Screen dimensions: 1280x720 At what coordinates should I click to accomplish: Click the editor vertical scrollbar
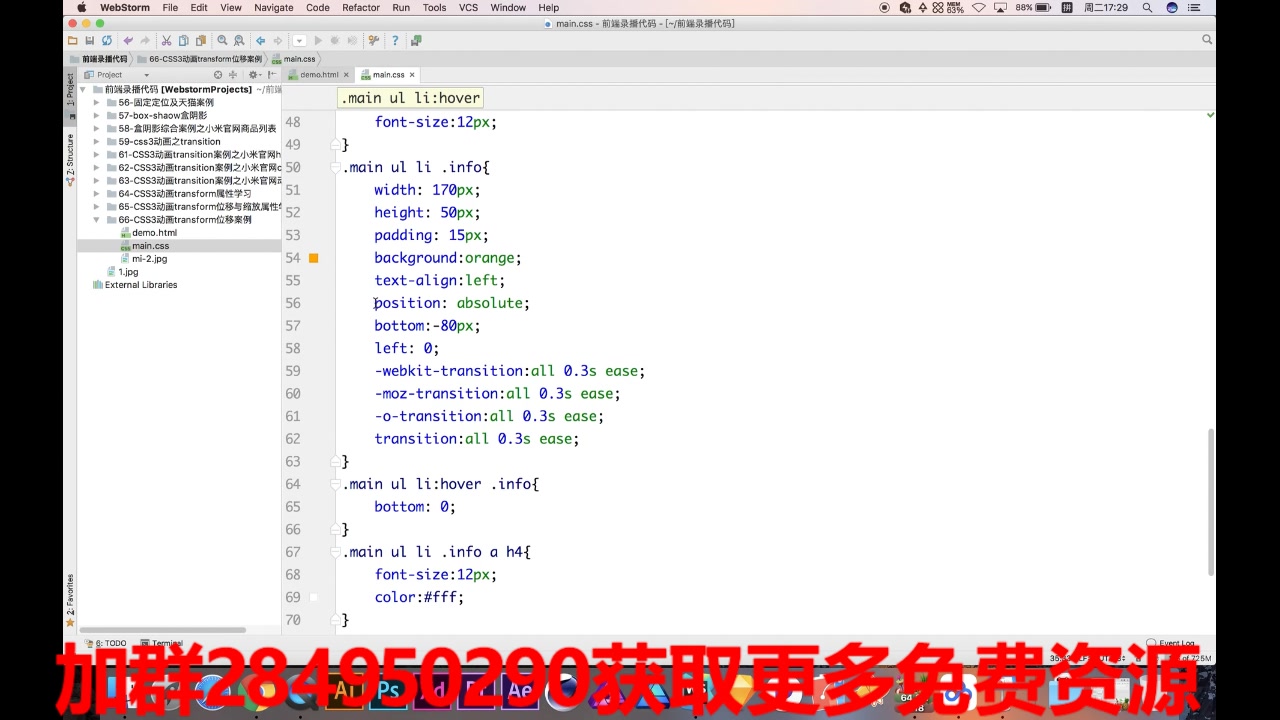[x=1210, y=502]
